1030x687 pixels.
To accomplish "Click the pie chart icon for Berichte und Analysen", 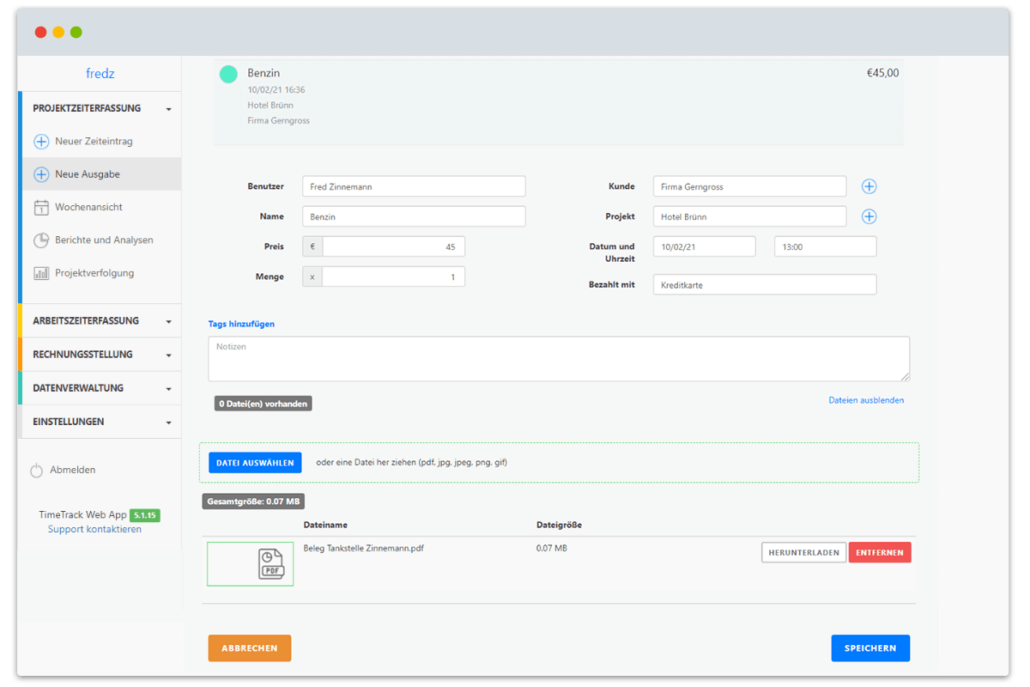I will [41, 240].
